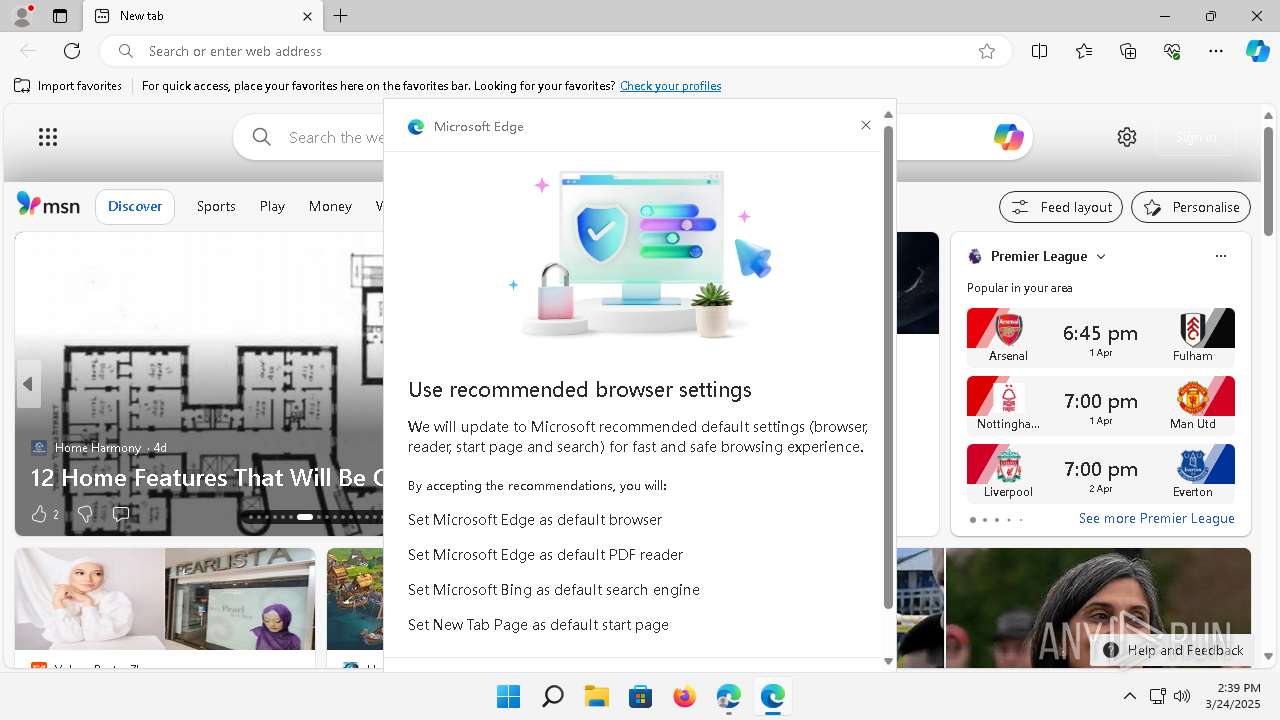Open volume control in system tray

tap(1182, 696)
